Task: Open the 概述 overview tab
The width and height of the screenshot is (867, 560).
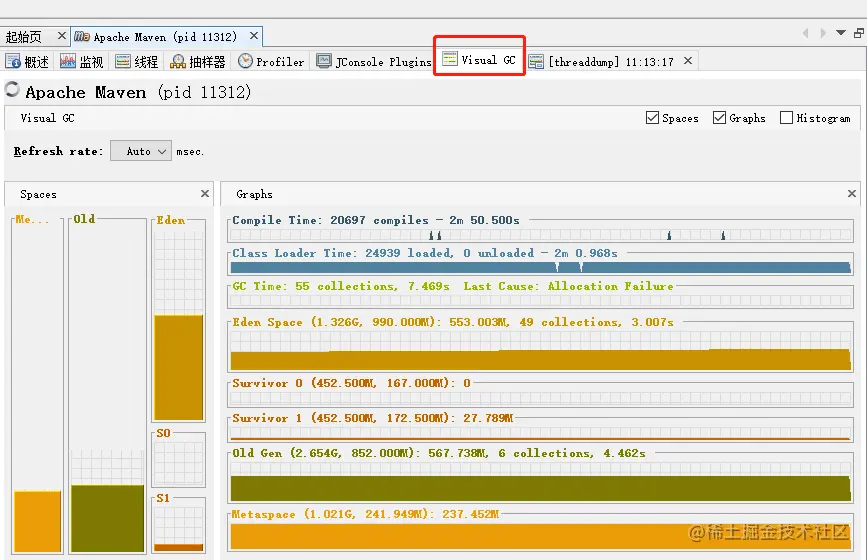Action: pos(27,61)
